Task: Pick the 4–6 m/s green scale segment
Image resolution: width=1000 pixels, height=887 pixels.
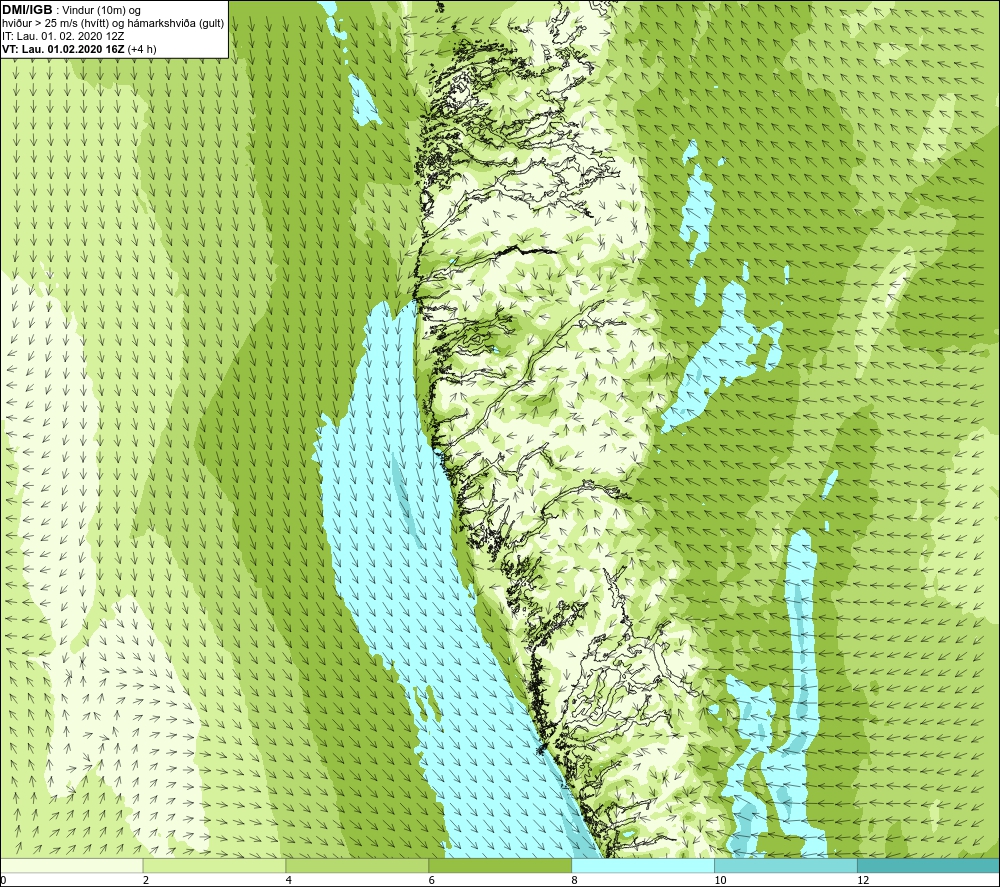Action: pos(357,866)
